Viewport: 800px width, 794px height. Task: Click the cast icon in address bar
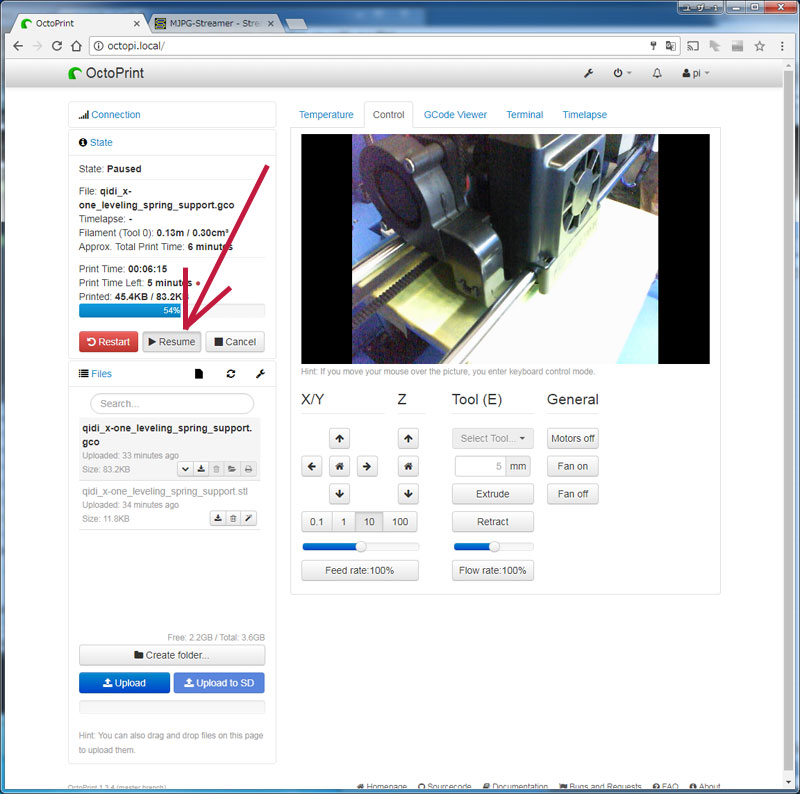click(x=692, y=46)
